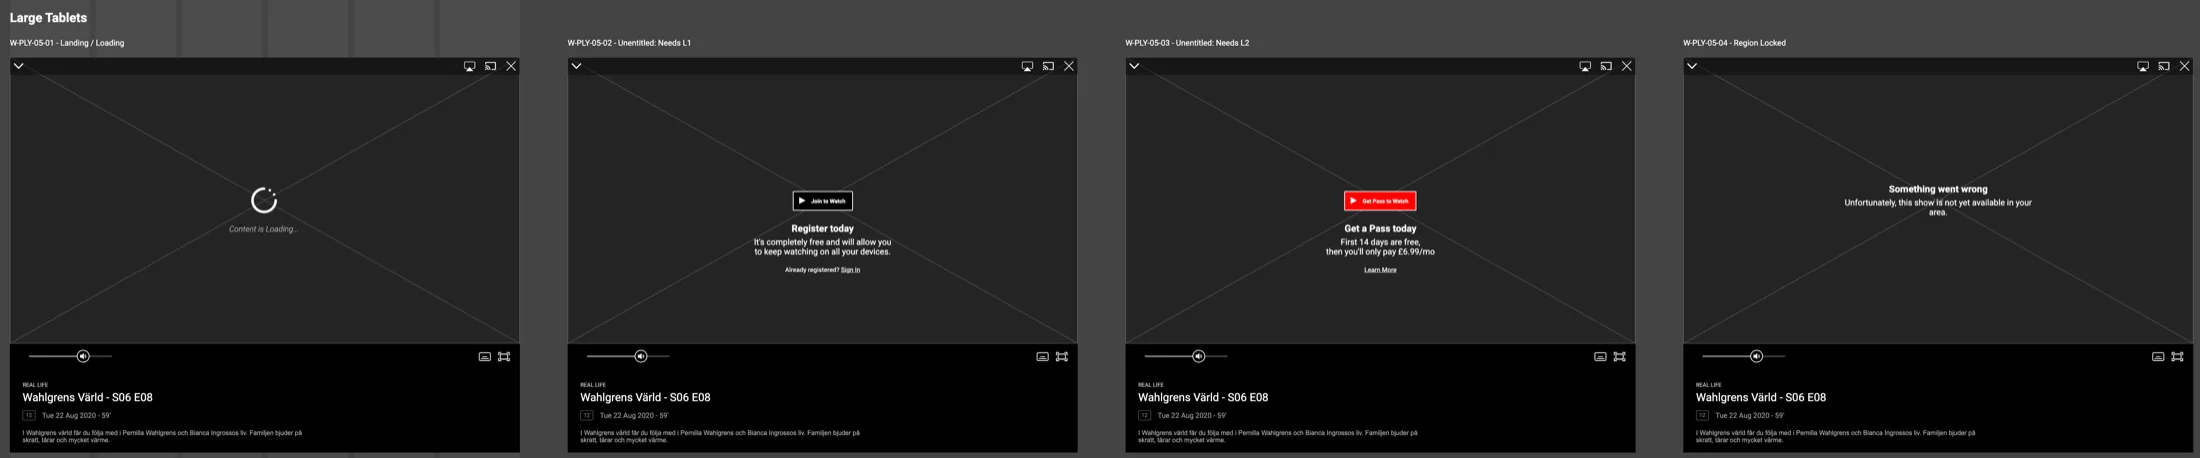Image resolution: width=2200 pixels, height=458 pixels.
Task: Start Chromecast in the Region Locked player
Action: click(2164, 66)
